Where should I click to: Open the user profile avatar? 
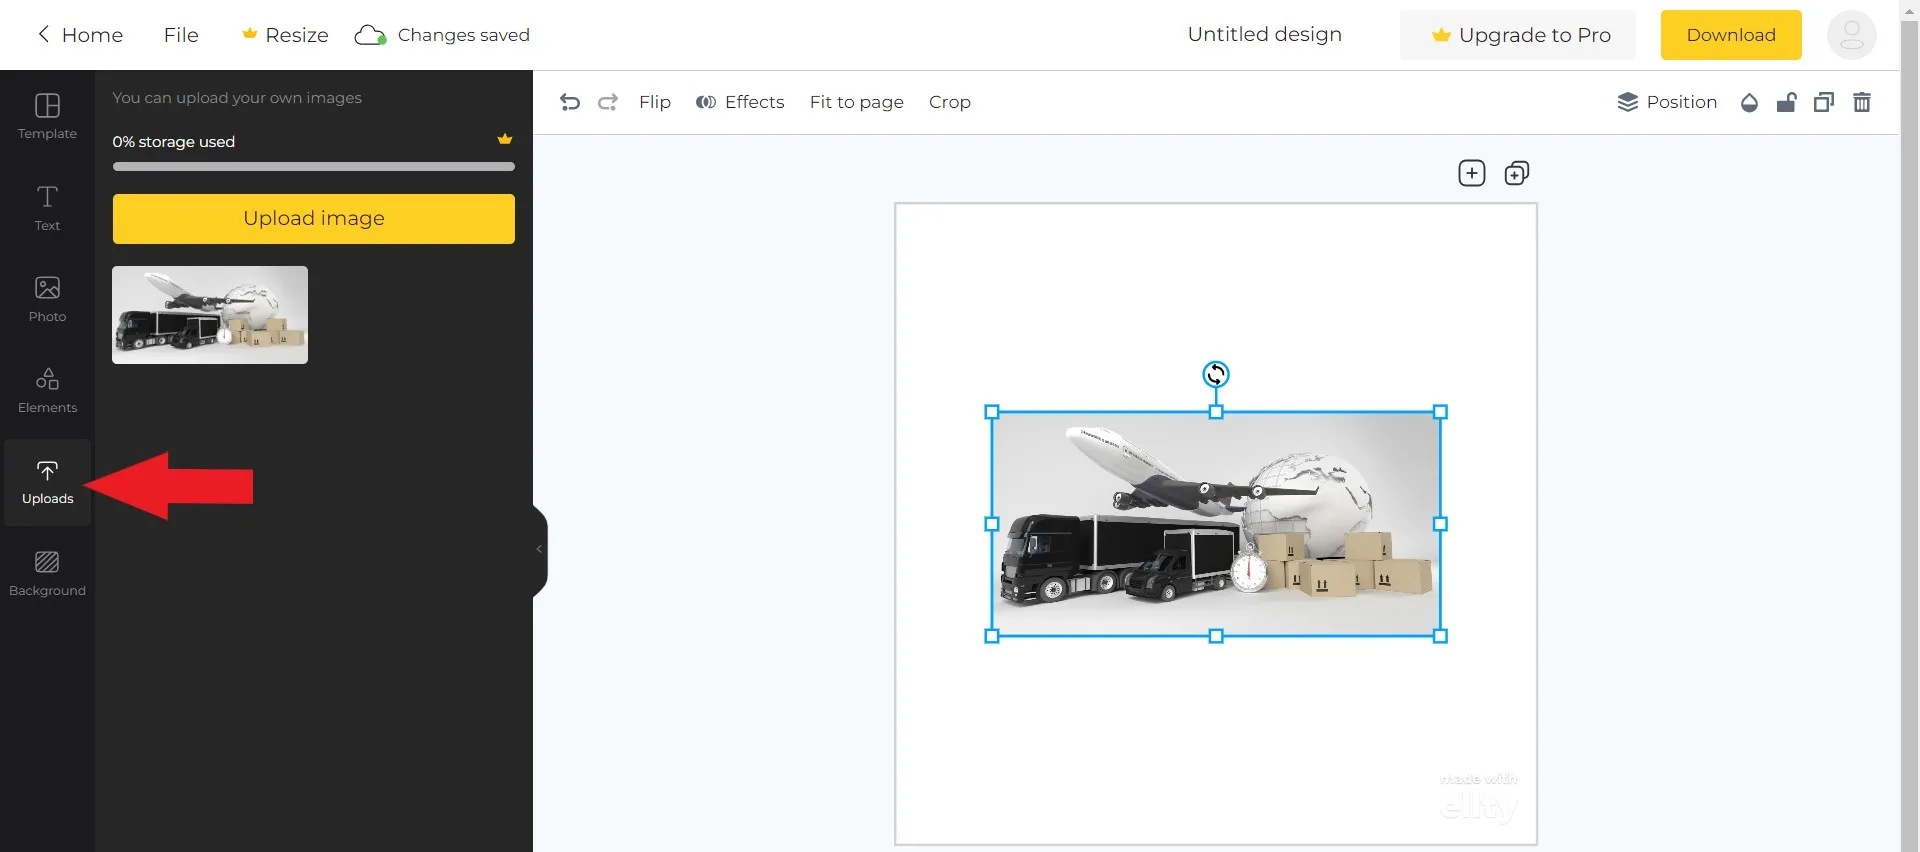(x=1851, y=35)
